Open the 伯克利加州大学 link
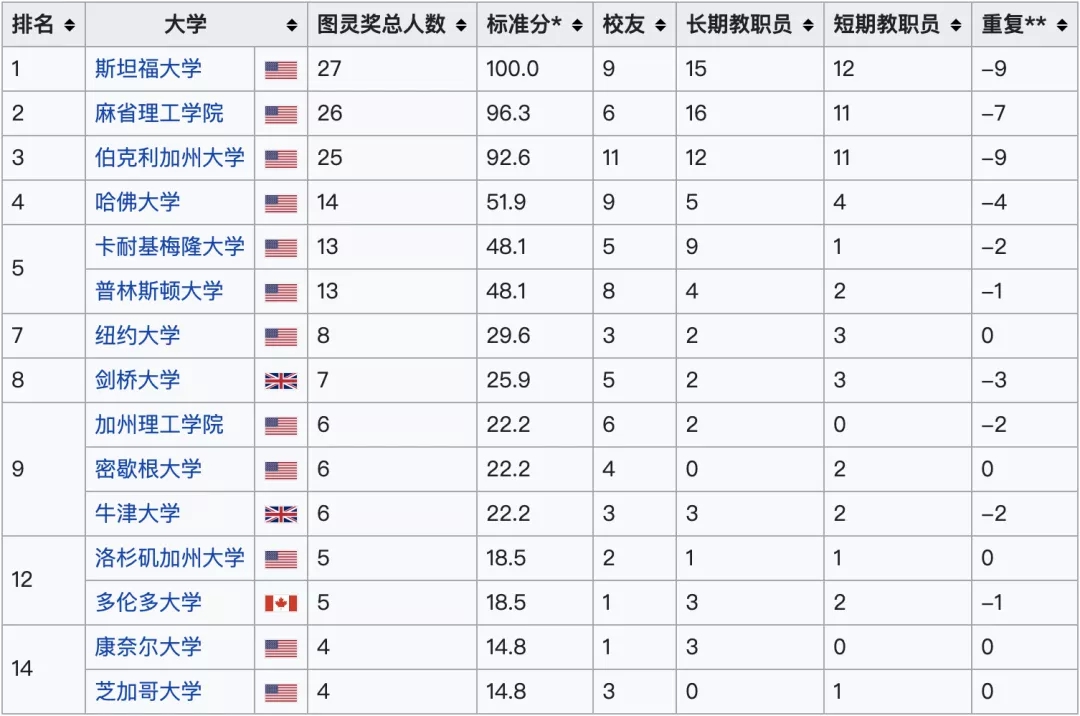Screen dimensions: 1080x716 (x=169, y=158)
